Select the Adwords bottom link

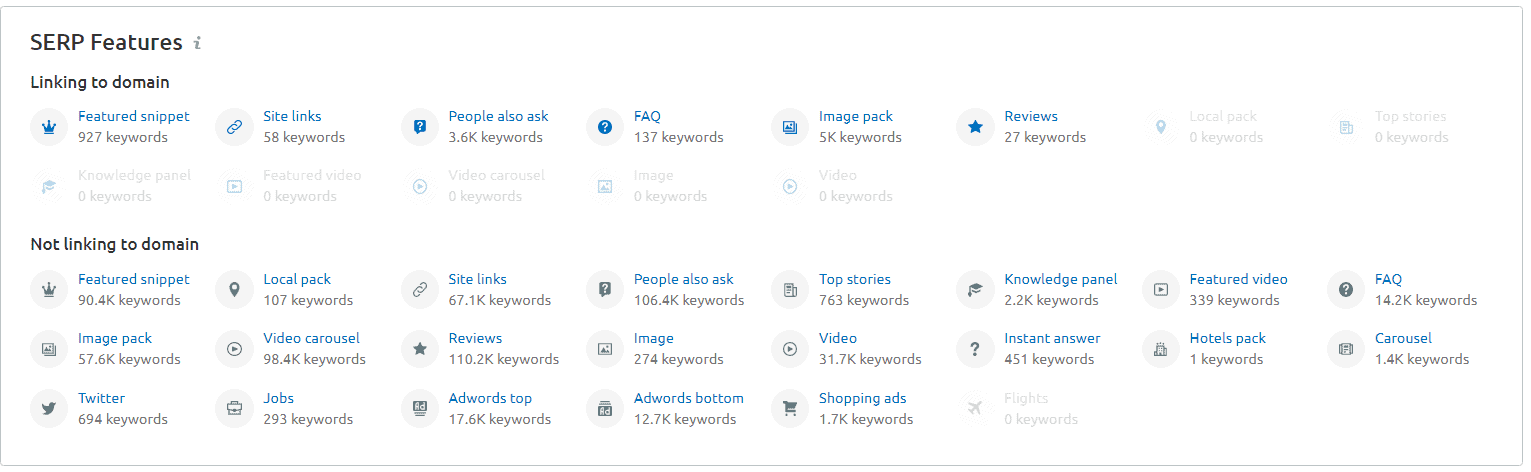click(x=689, y=398)
